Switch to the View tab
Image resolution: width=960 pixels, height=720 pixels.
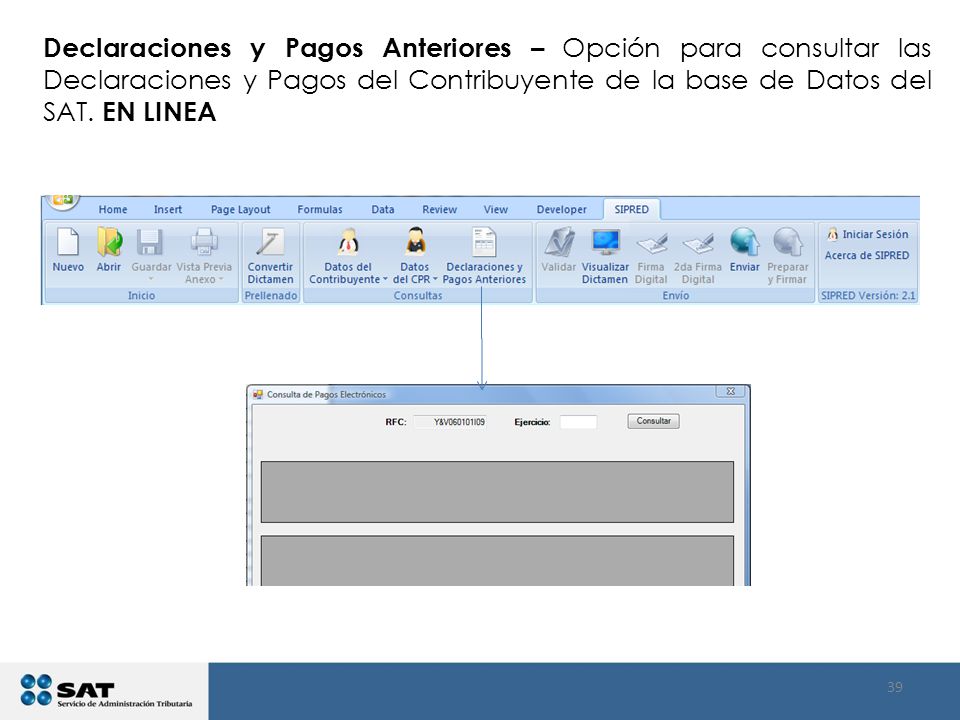495,209
